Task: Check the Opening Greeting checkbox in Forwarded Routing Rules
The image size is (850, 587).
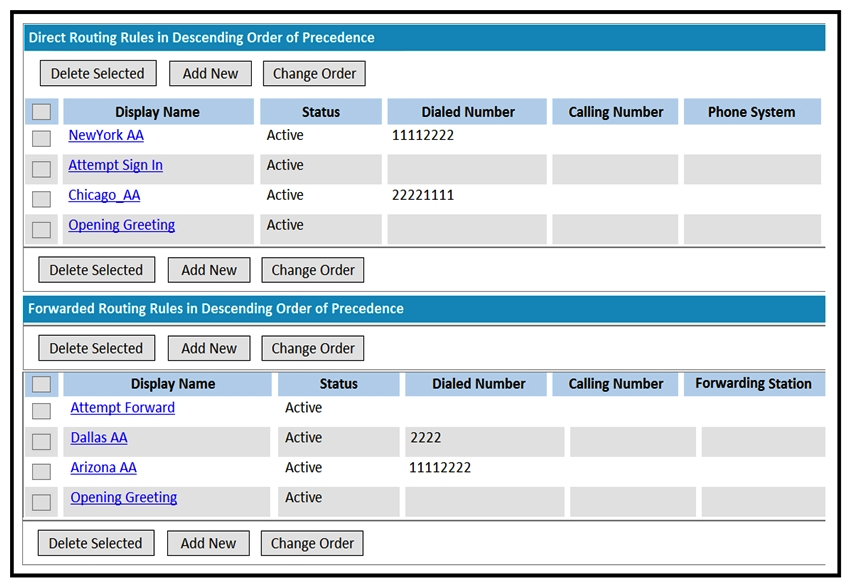Action: pyautogui.click(x=41, y=502)
